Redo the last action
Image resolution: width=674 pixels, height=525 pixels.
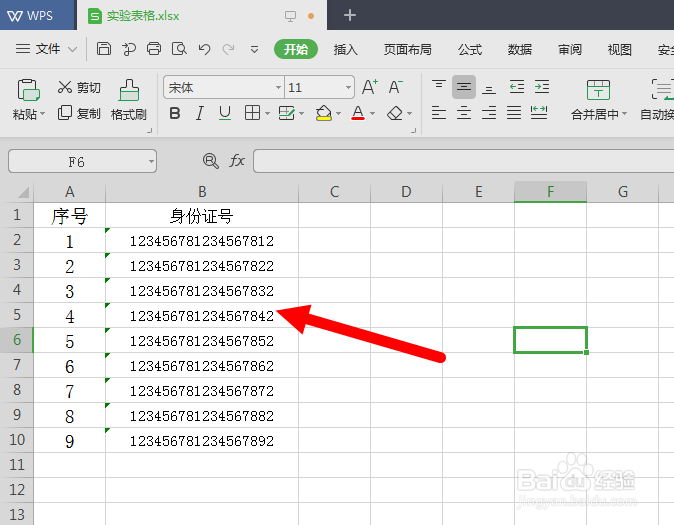click(x=229, y=49)
